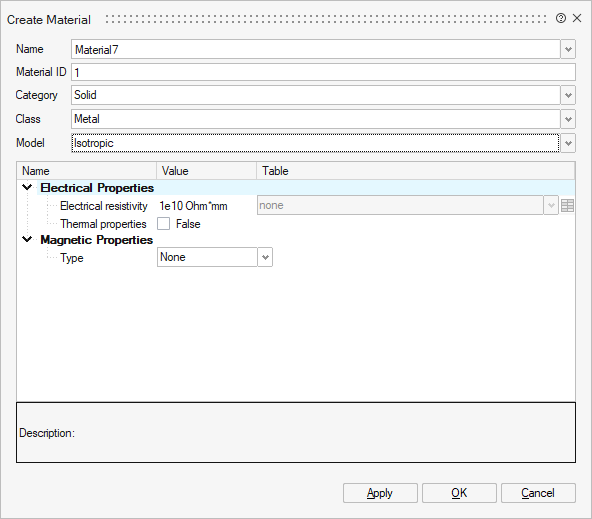Confirm with the OK button
This screenshot has width=592, height=519.
tap(459, 493)
